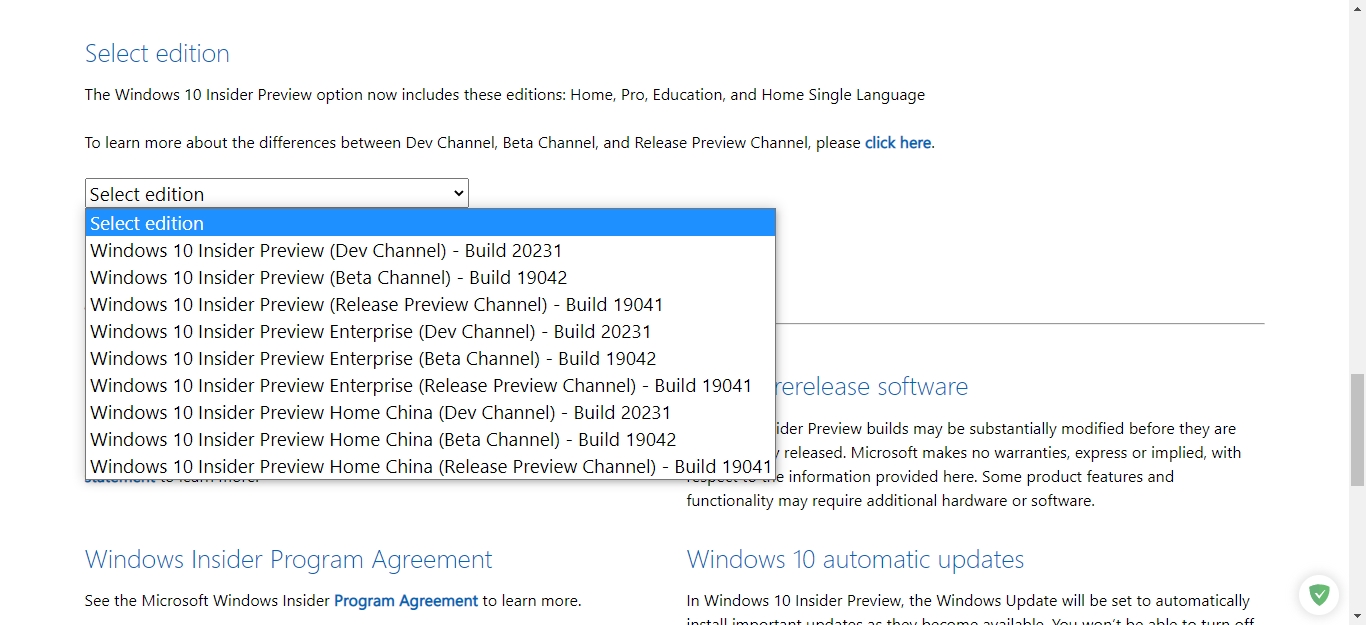The width and height of the screenshot is (1366, 625).
Task: Click the scrollbar down arrow
Action: pyautogui.click(x=1357, y=616)
